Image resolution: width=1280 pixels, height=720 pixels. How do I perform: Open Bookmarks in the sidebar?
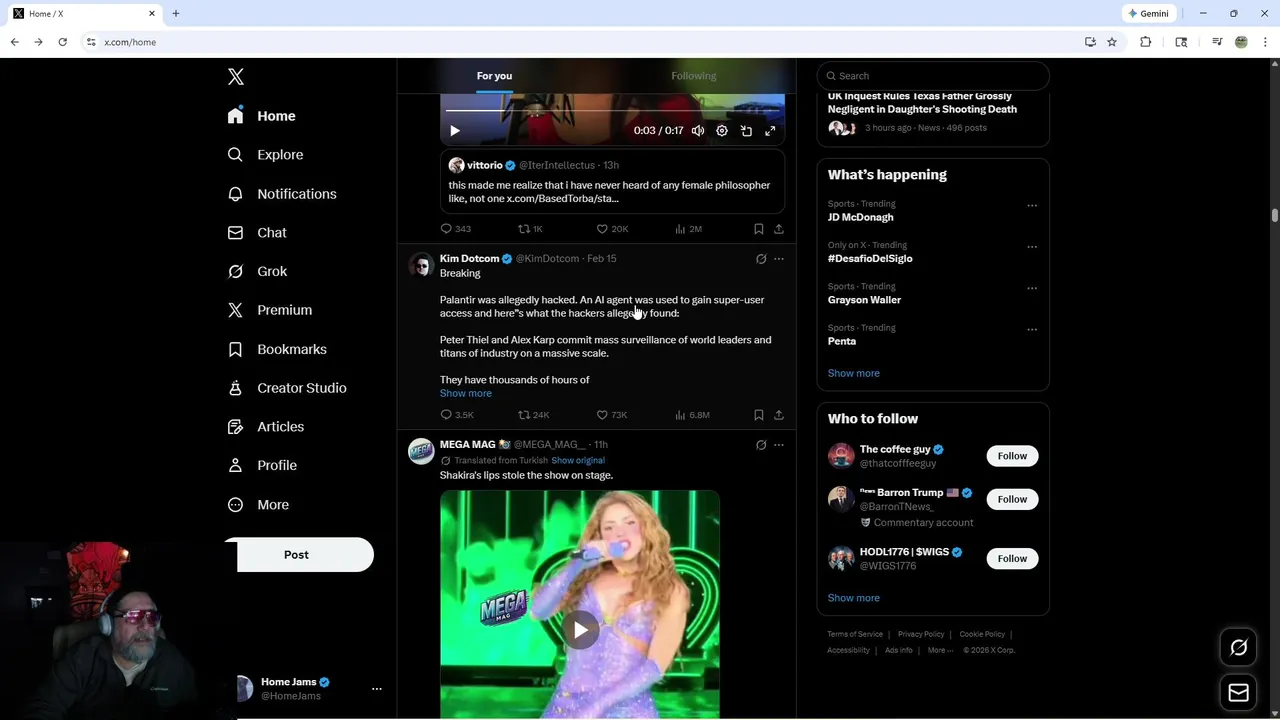[277, 349]
